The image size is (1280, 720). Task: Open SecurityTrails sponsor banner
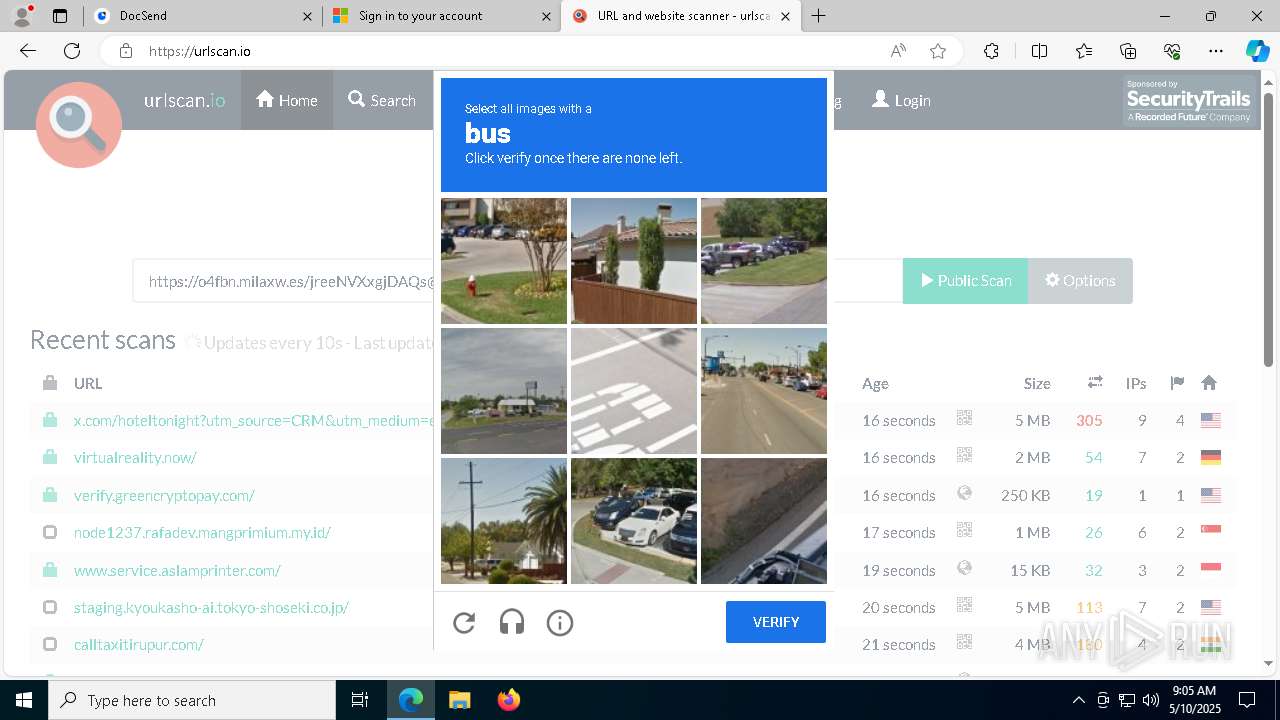coord(1188,101)
